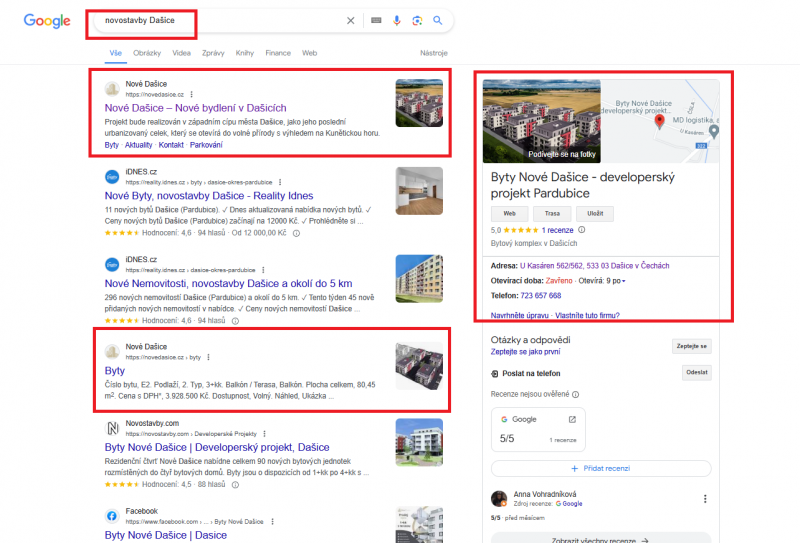This screenshot has width=800, height=543.
Task: Click the Web button in business panel
Action: pyautogui.click(x=509, y=214)
